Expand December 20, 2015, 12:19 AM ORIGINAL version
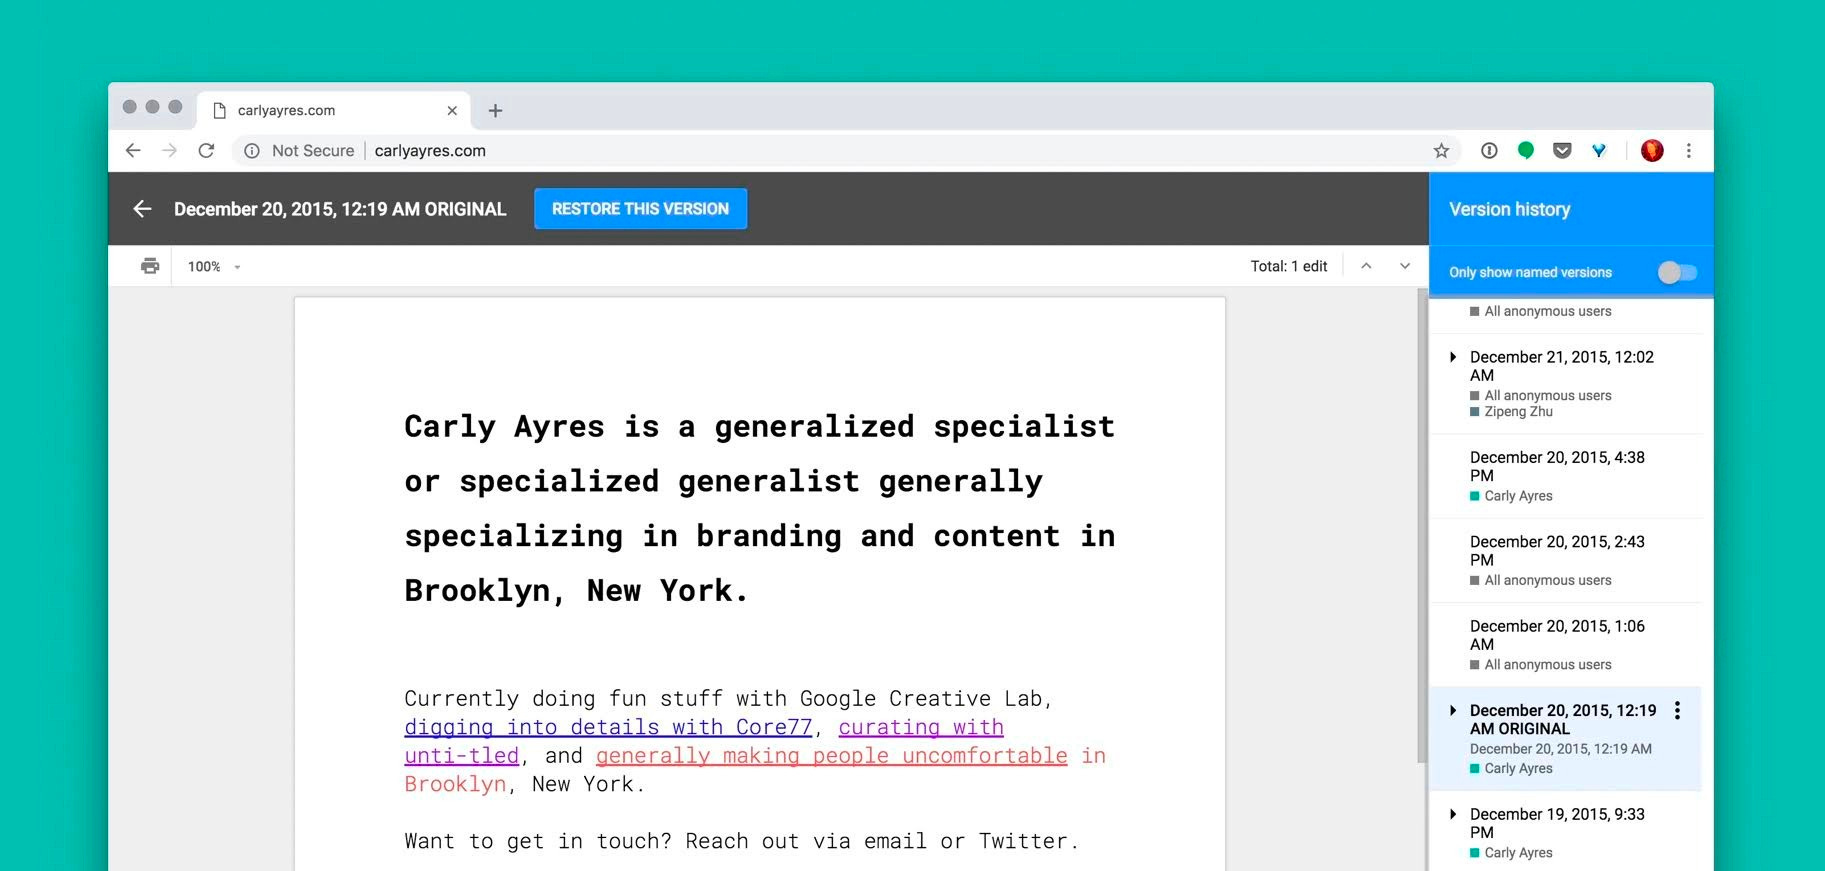 tap(1453, 711)
